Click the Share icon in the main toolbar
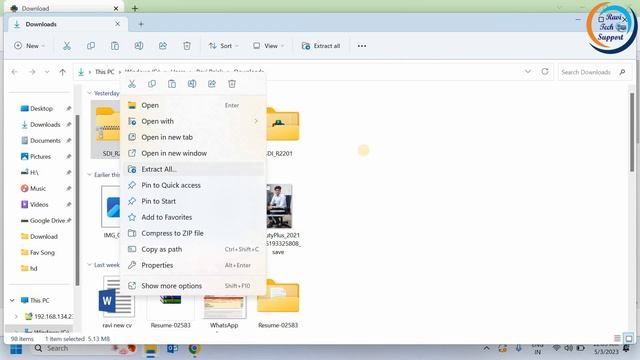Viewport: 640px width, 360px height. pyautogui.click(x=163, y=46)
